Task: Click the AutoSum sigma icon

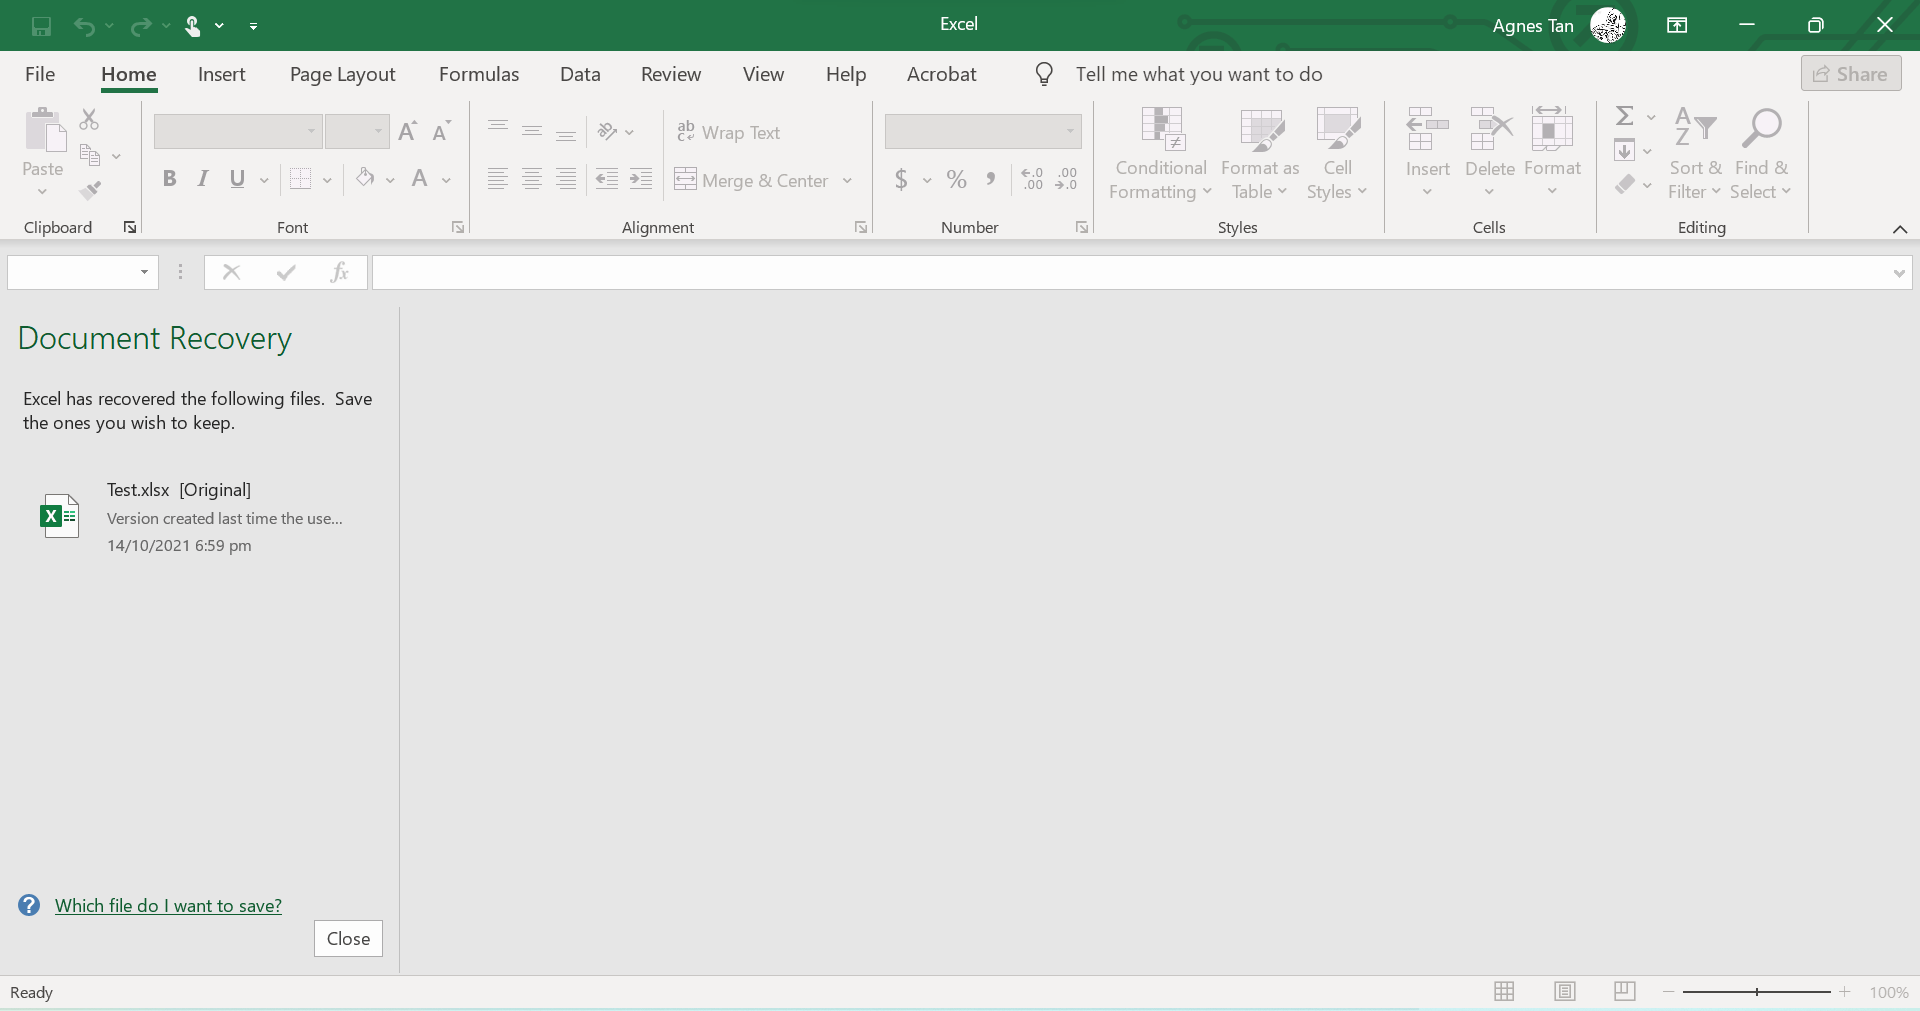Action: click(x=1625, y=116)
